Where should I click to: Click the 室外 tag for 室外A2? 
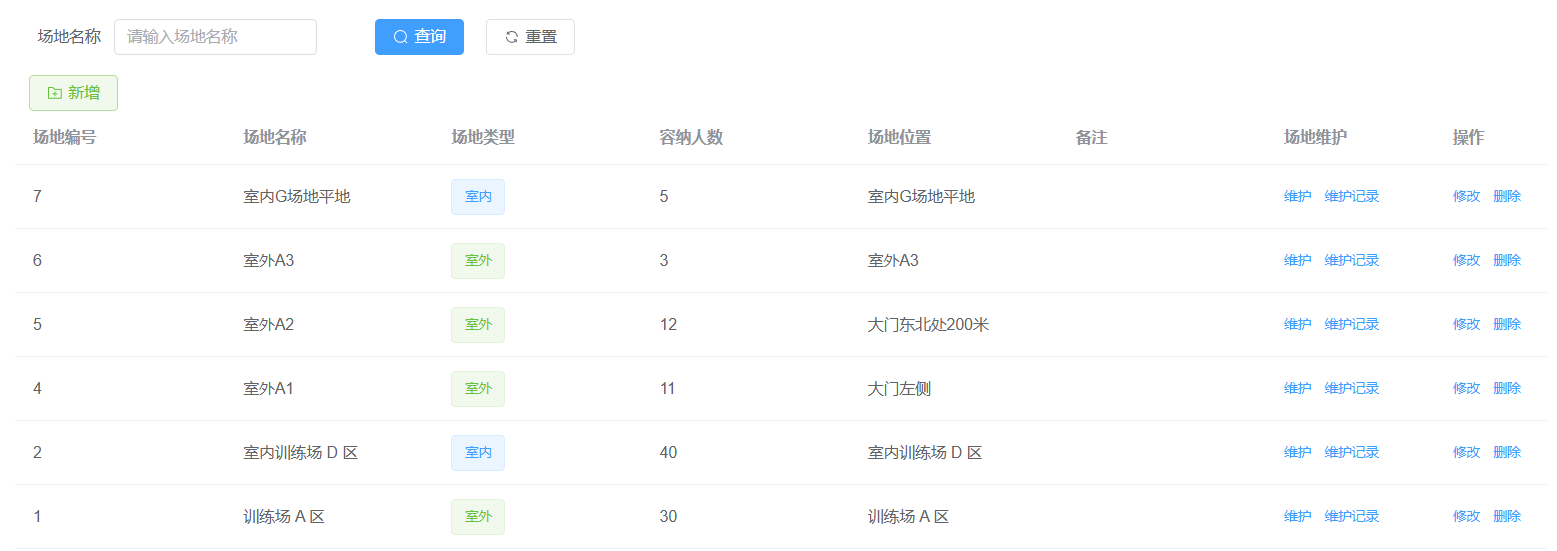(x=478, y=325)
